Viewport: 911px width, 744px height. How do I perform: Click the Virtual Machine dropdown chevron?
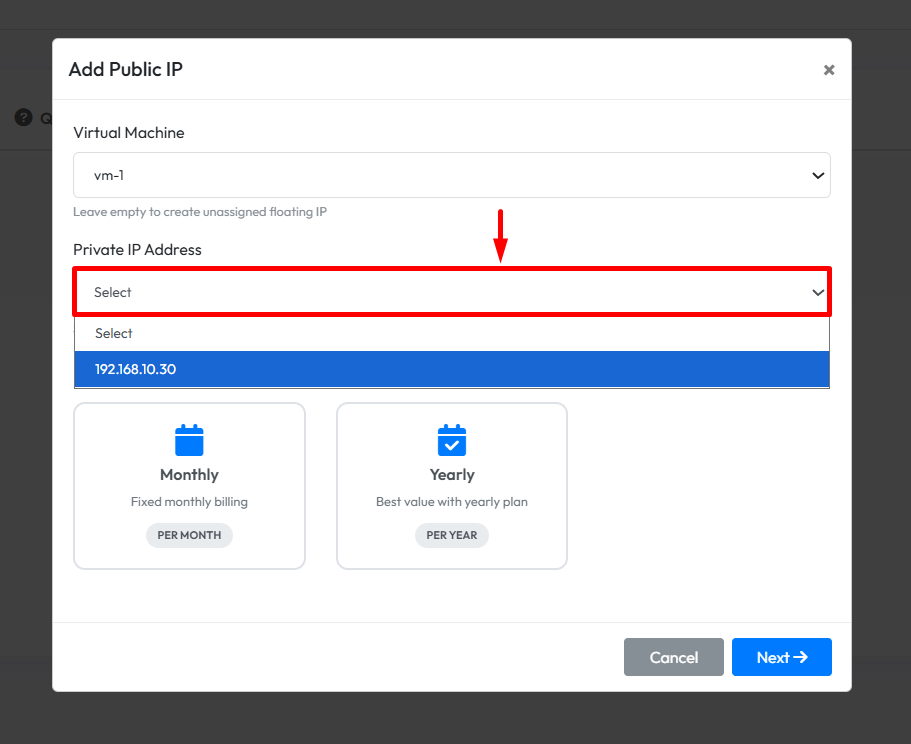pos(818,176)
